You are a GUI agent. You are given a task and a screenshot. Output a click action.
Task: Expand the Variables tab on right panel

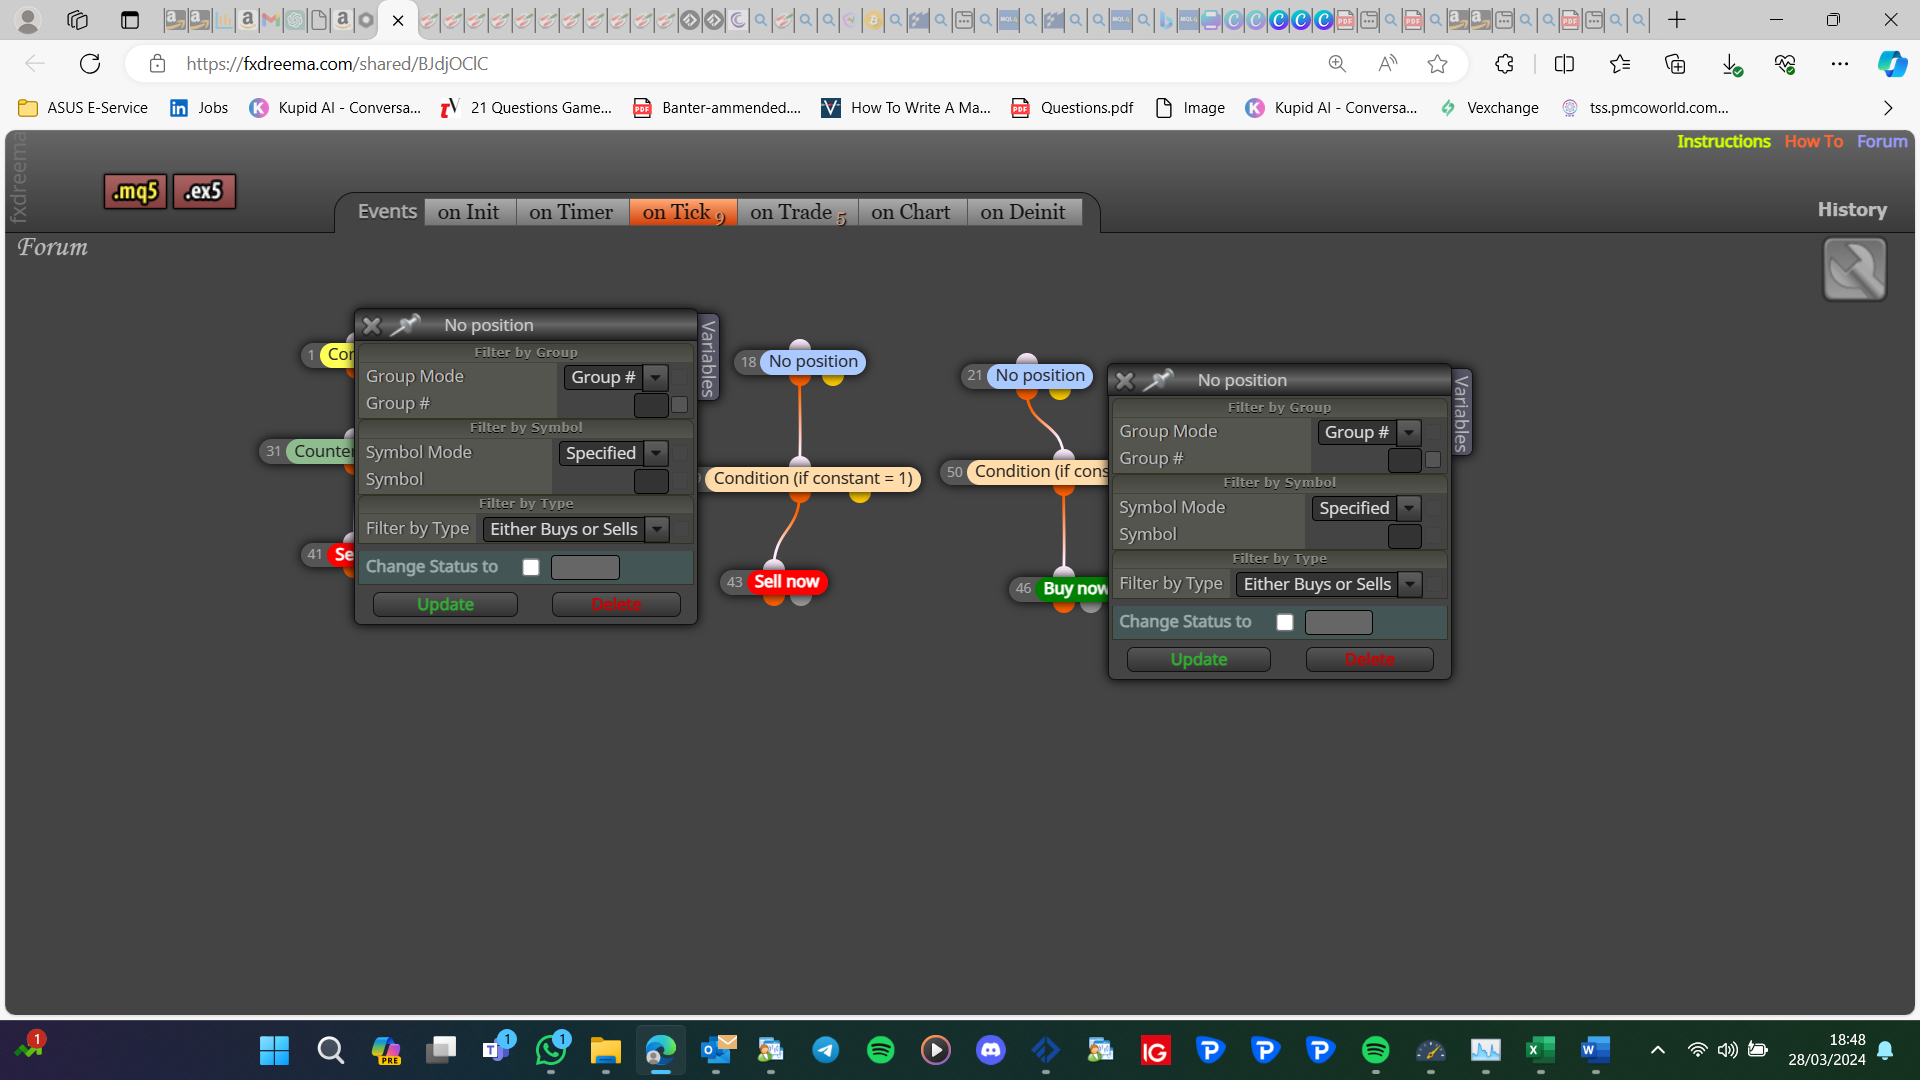(1462, 412)
